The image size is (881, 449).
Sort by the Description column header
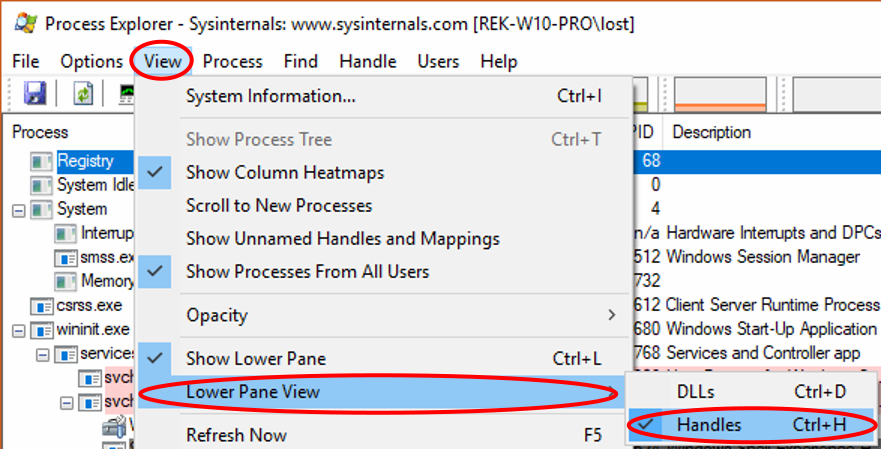(711, 132)
